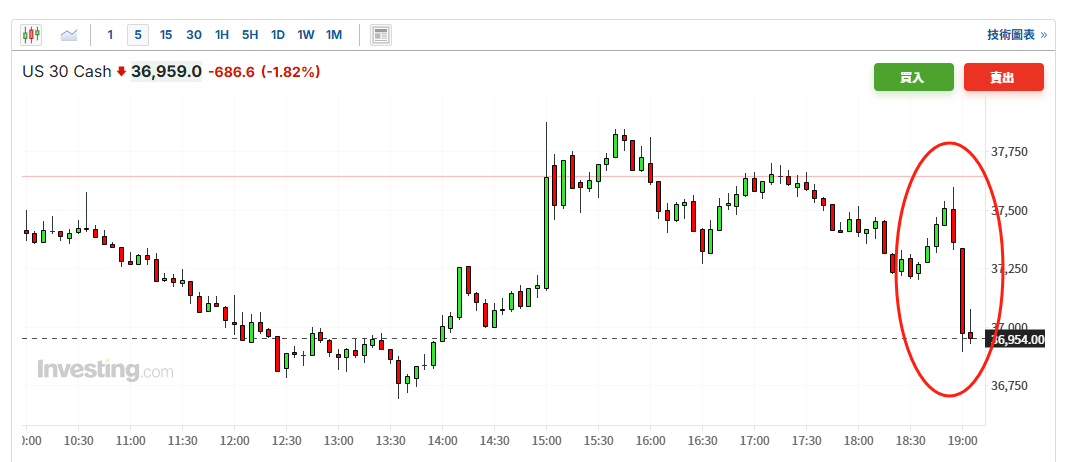The height and width of the screenshot is (462, 1069).
Task: Click the red 賣出 sell button
Action: point(1003,77)
